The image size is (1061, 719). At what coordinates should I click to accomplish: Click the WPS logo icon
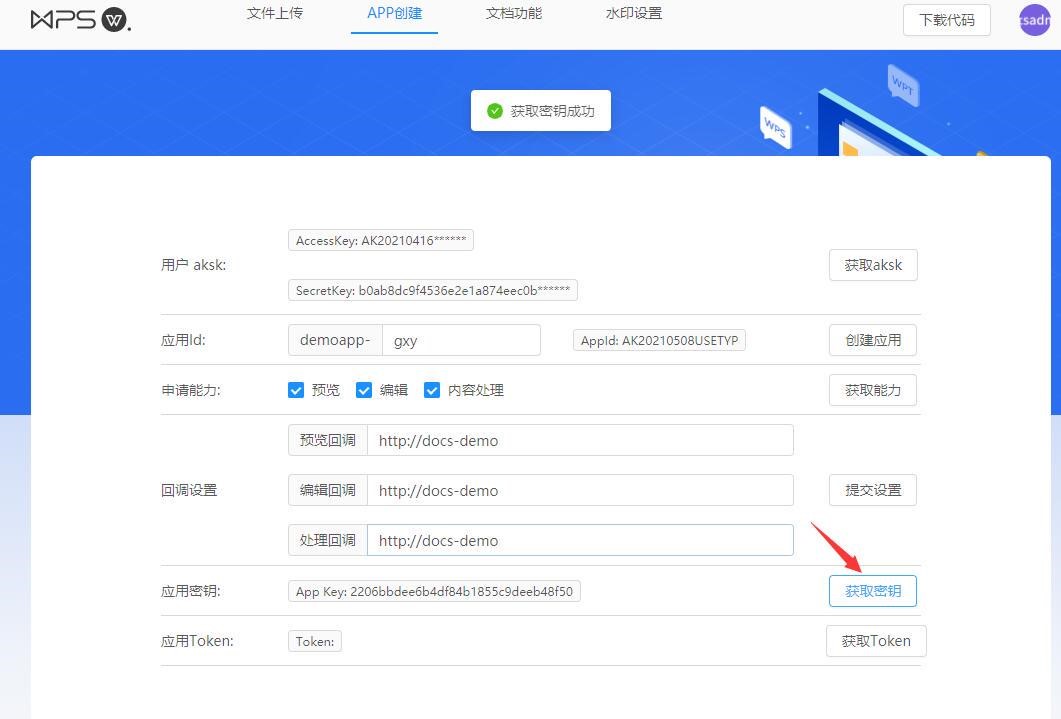coord(80,20)
